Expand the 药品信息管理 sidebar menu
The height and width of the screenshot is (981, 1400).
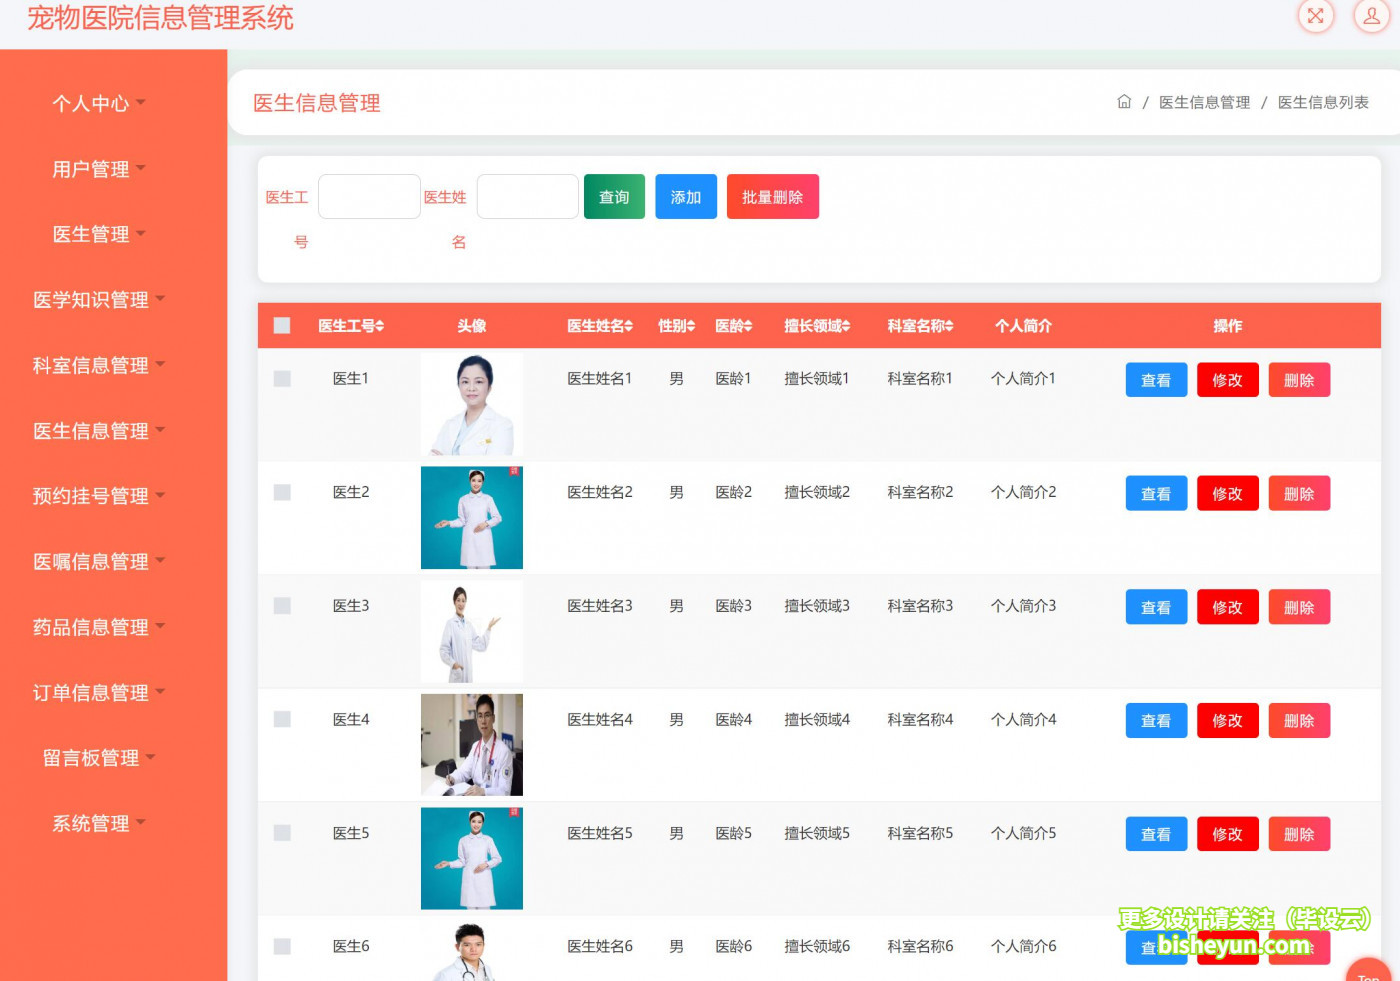click(99, 627)
